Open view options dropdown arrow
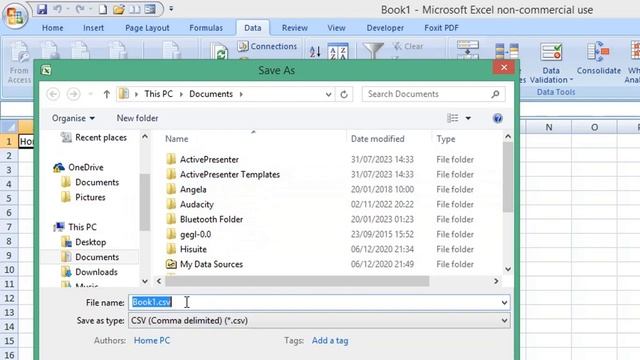Viewport: 640px width, 360px height. pyautogui.click(x=468, y=118)
